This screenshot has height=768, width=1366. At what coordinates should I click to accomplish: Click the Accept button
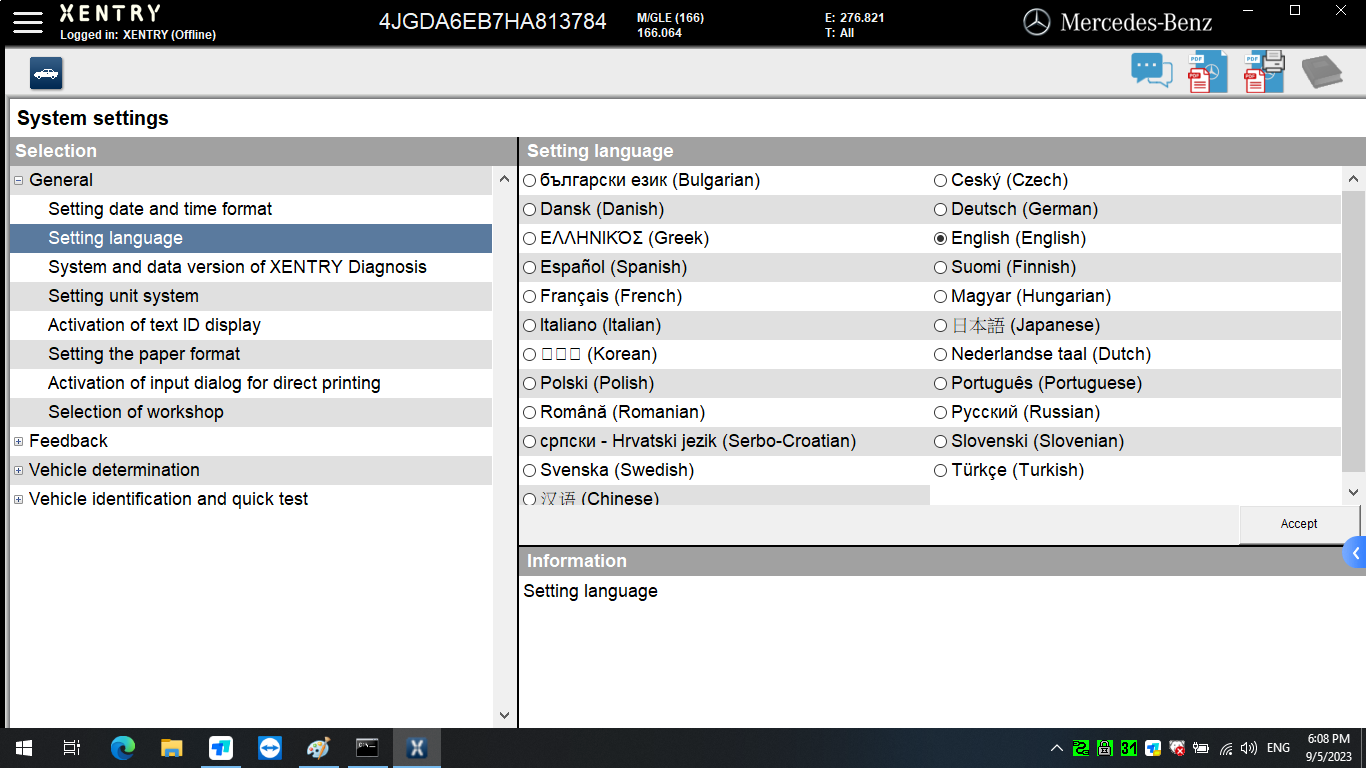[x=1299, y=523]
